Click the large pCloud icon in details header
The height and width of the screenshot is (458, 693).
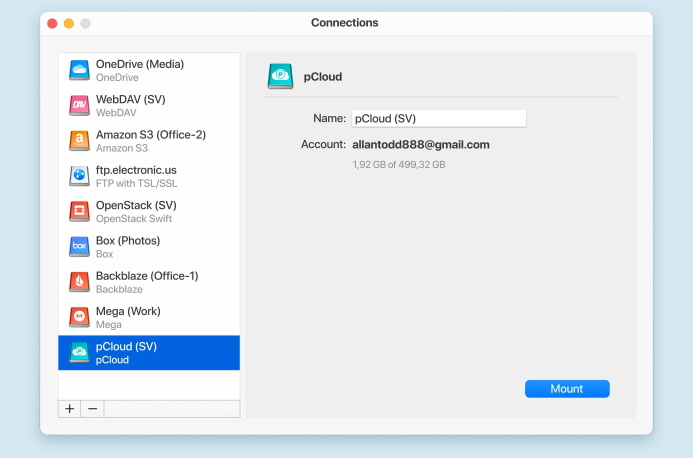tap(280, 76)
